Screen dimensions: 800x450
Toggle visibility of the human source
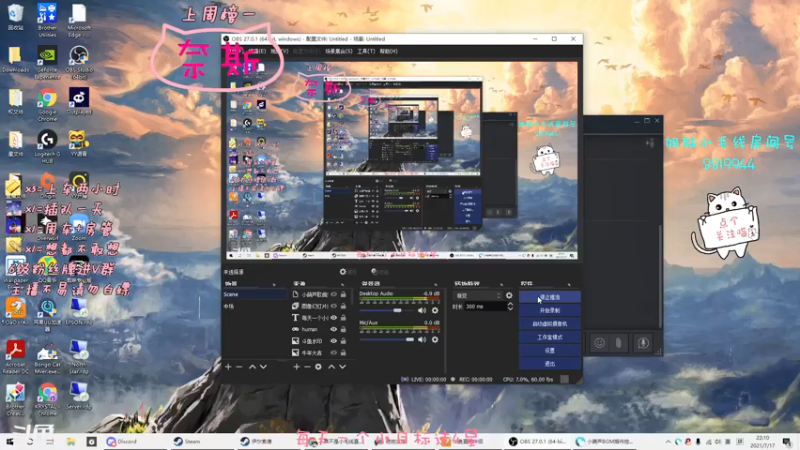334,330
